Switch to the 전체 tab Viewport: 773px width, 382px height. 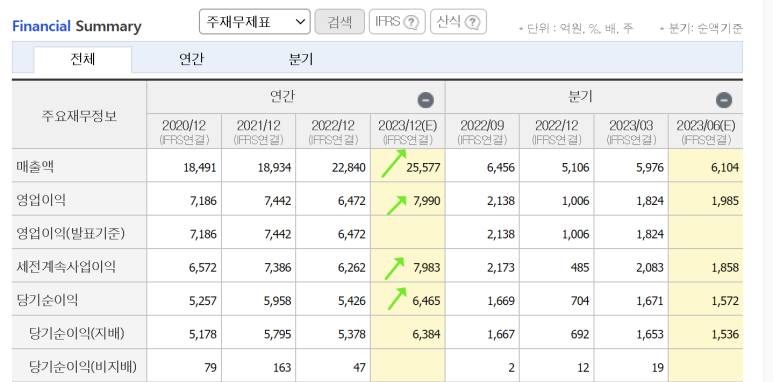click(x=83, y=60)
